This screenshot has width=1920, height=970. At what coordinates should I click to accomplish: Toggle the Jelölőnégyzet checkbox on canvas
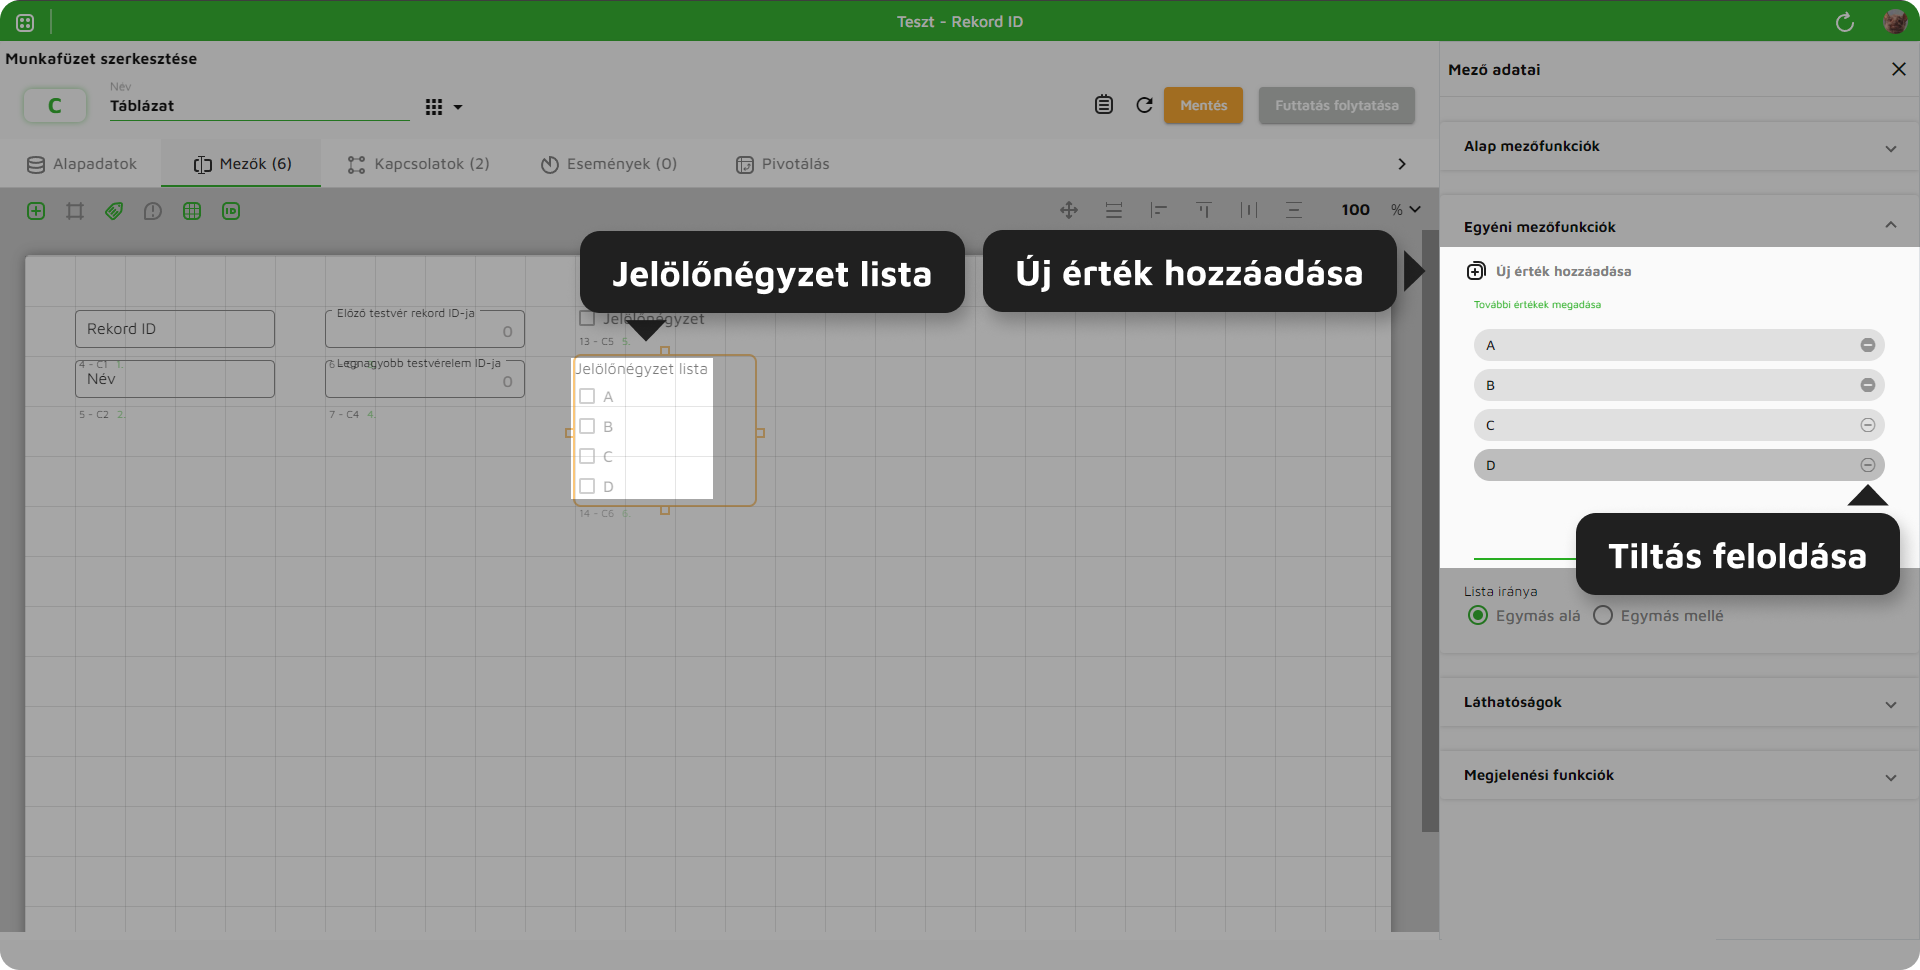pyautogui.click(x=587, y=319)
